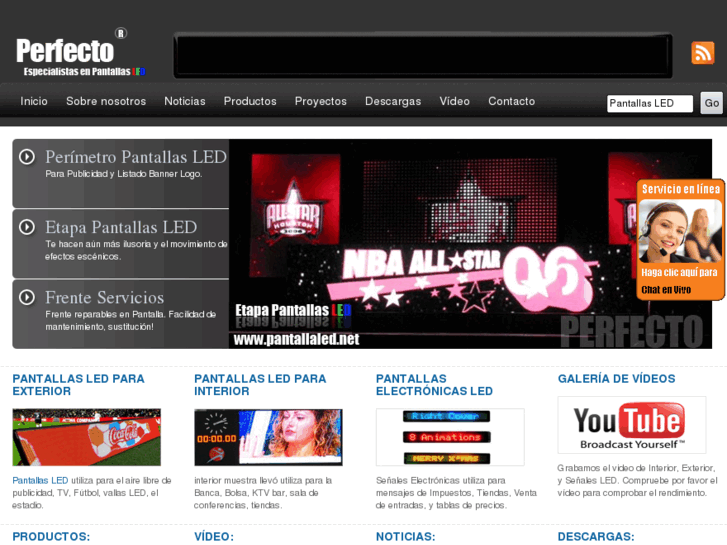Select the Etapa Pantallas LED slide title
This screenshot has height=545, width=727.
pyautogui.click(x=121, y=227)
